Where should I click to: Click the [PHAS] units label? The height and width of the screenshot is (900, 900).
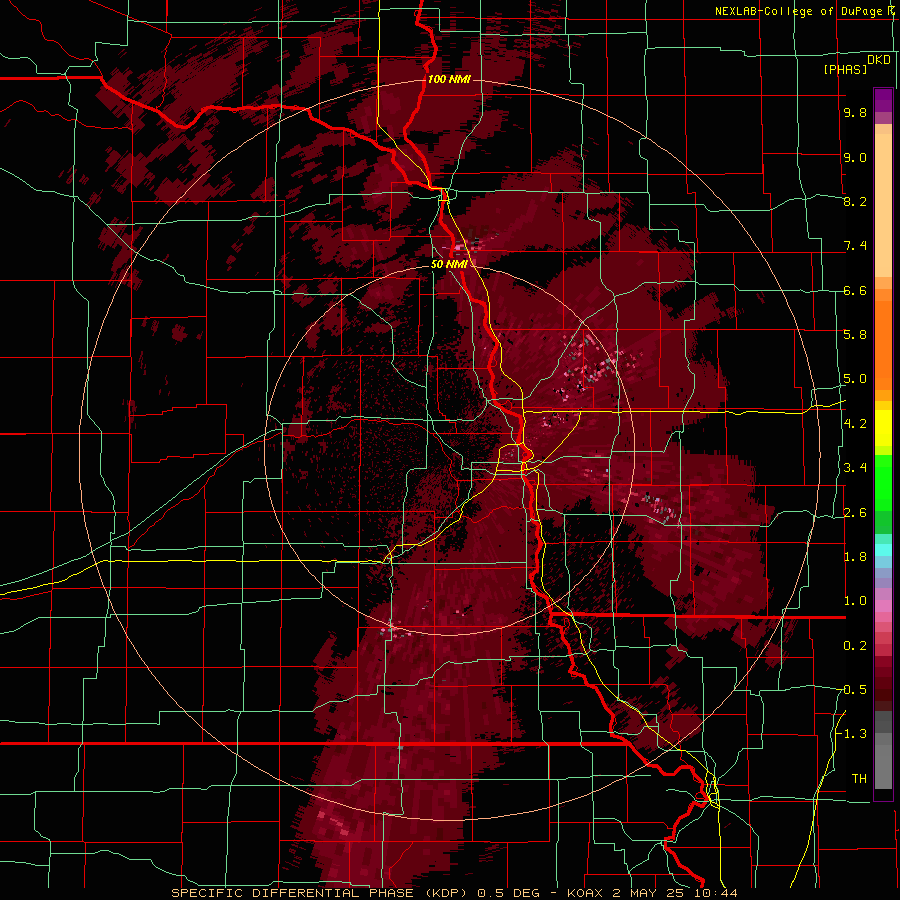click(x=845, y=69)
